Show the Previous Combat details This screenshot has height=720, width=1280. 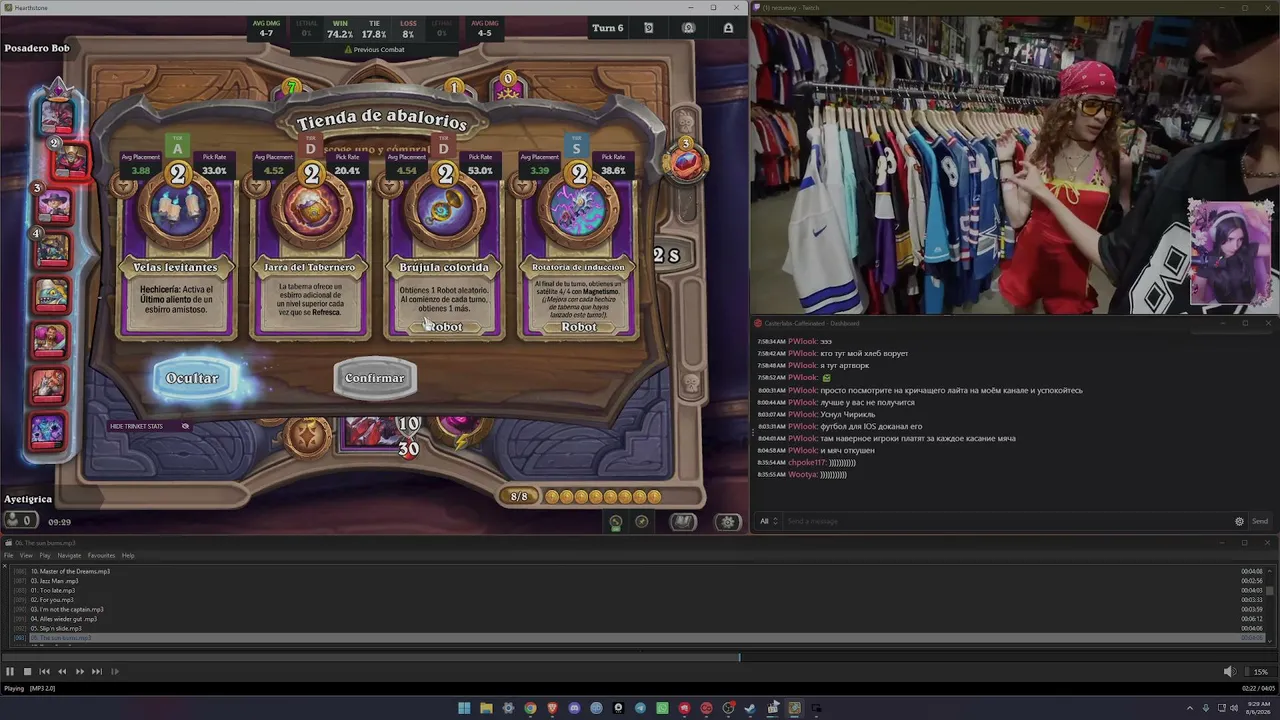pos(373,49)
